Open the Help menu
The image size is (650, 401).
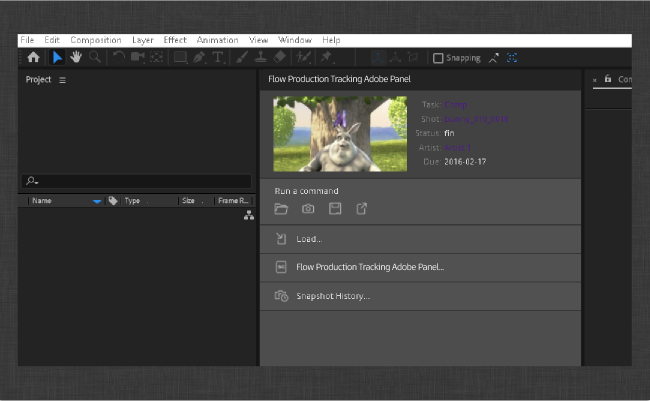coord(331,40)
